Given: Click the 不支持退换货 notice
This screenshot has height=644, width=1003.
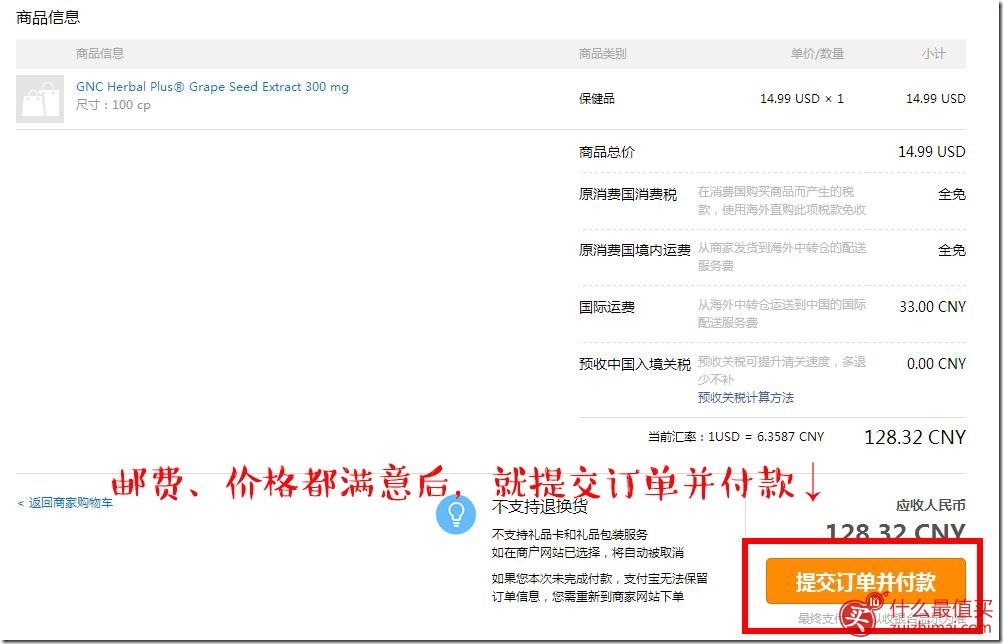Looking at the screenshot, I should click(x=540, y=507).
